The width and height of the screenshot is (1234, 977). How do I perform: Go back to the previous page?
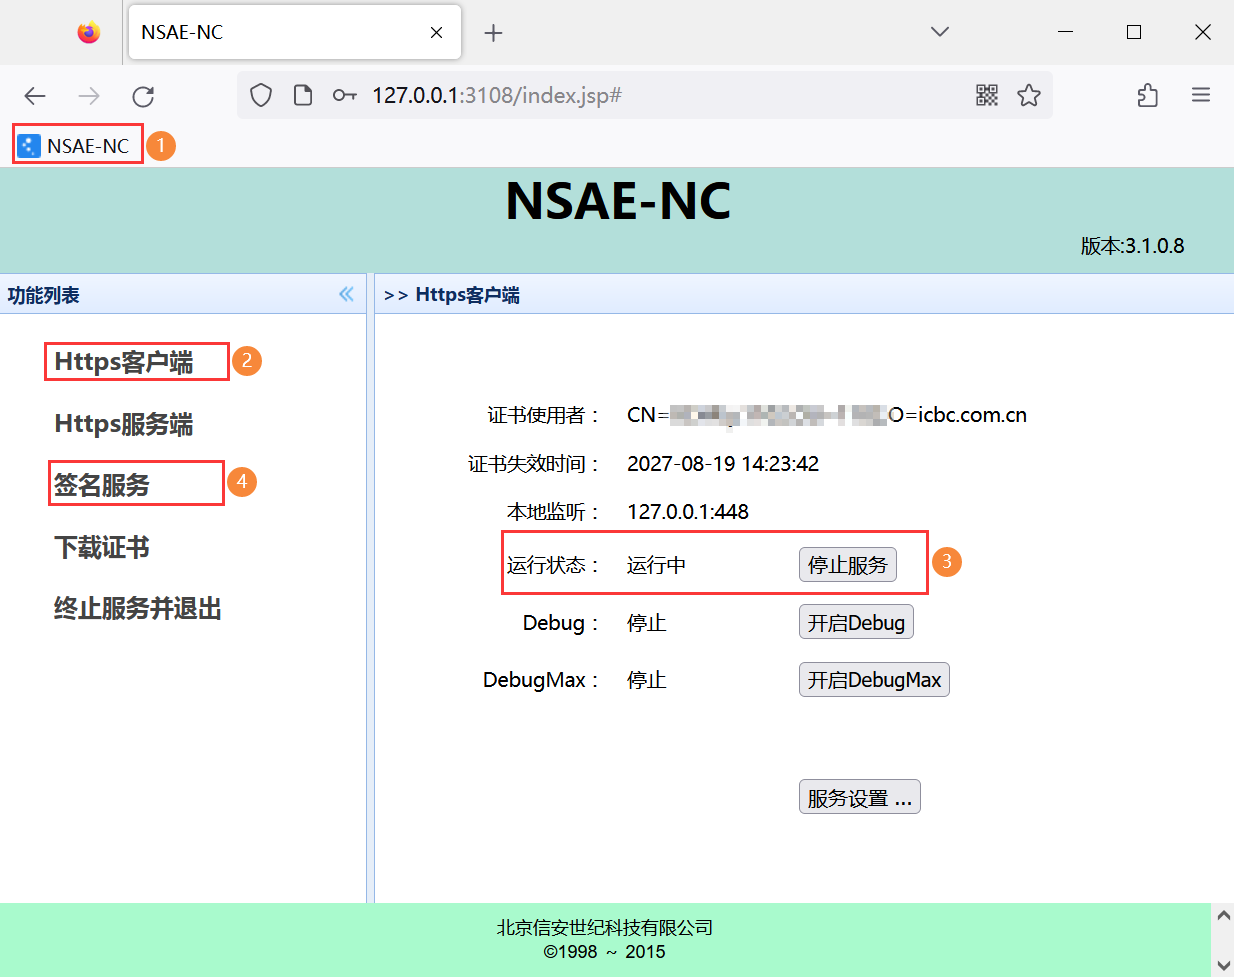pyautogui.click(x=35, y=96)
